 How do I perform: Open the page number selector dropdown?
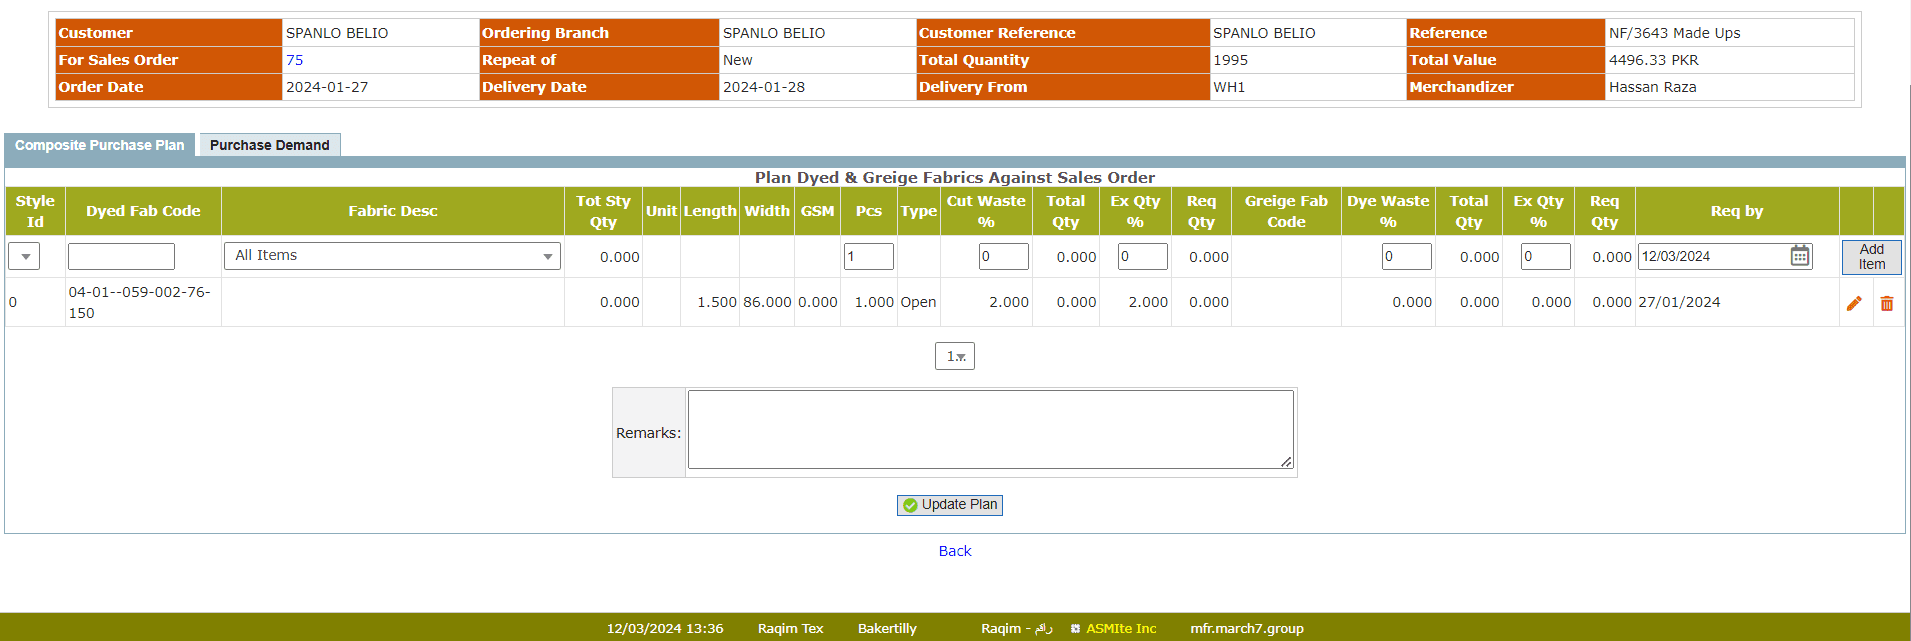click(x=955, y=356)
